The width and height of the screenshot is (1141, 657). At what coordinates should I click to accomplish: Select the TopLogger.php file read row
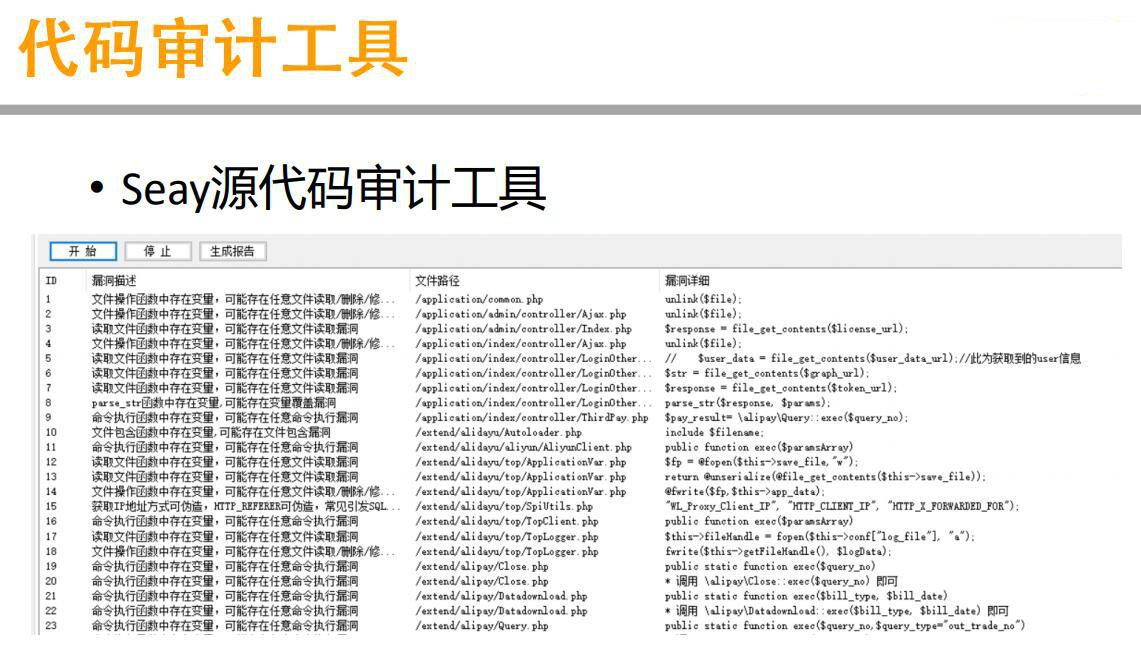tap(300, 534)
